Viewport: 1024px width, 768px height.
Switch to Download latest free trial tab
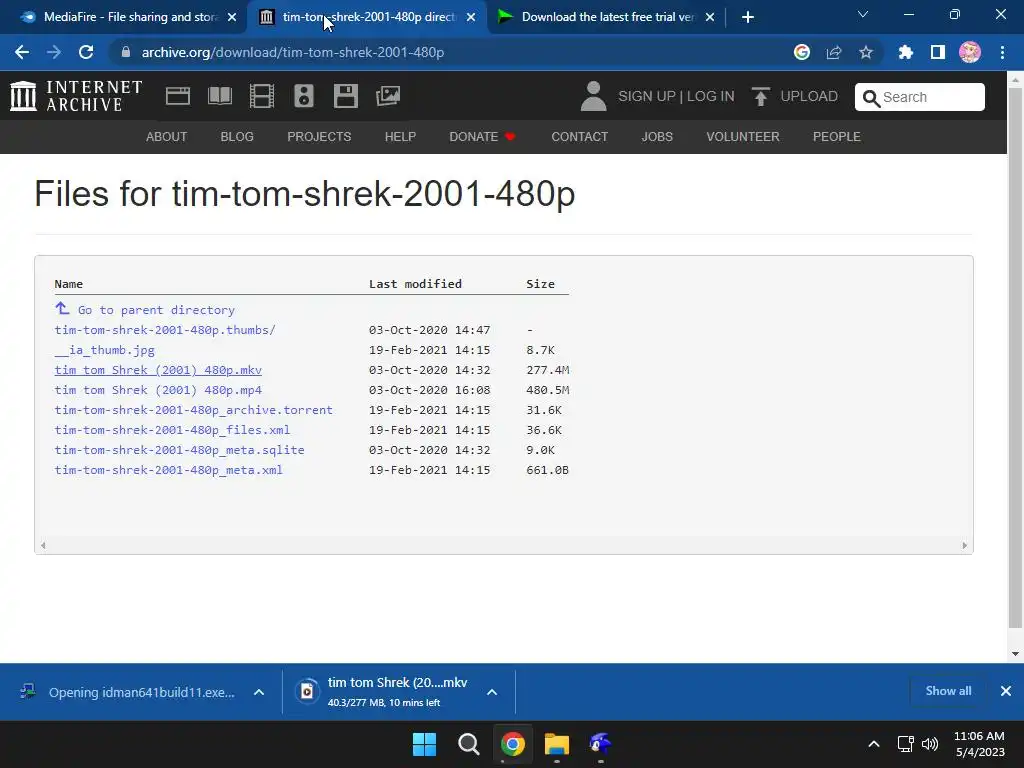[606, 17]
